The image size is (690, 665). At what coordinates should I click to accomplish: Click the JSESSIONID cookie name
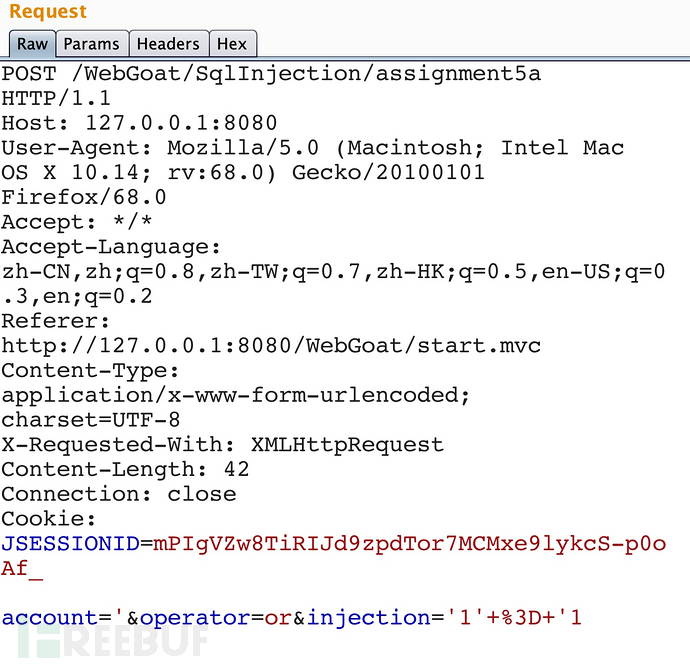click(x=70, y=544)
